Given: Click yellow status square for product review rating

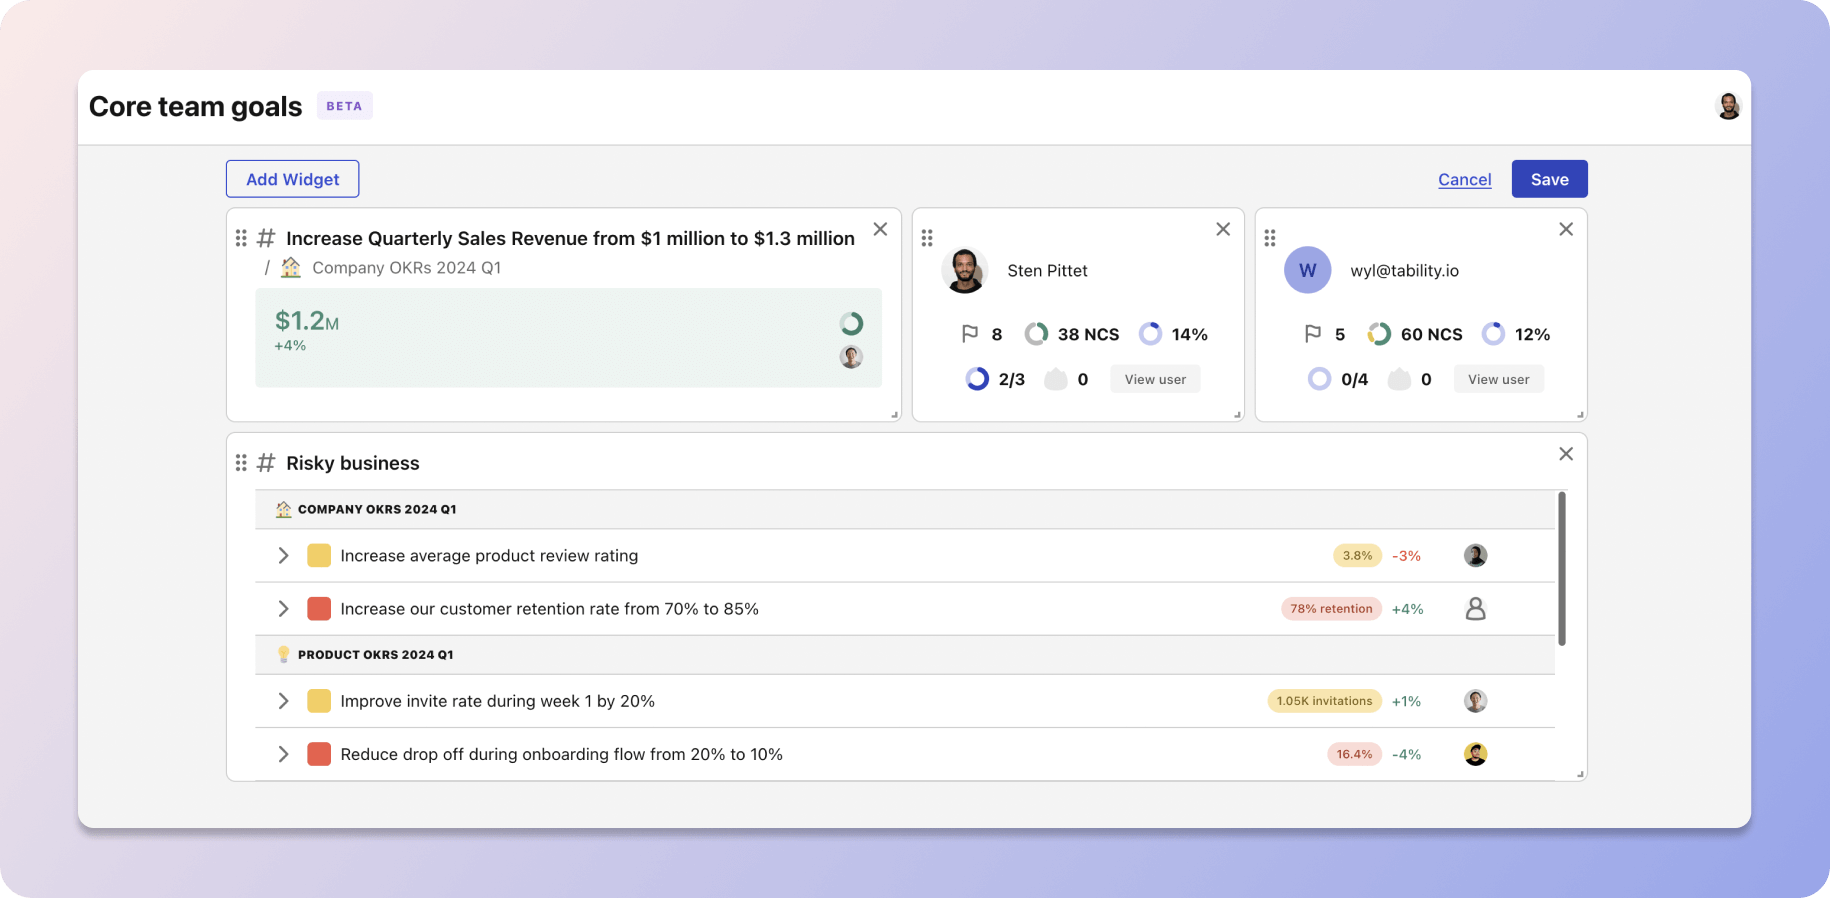Looking at the screenshot, I should point(319,555).
